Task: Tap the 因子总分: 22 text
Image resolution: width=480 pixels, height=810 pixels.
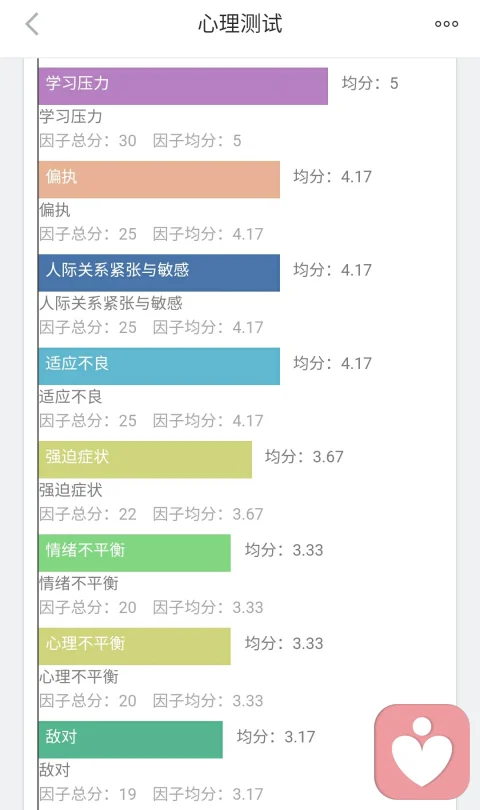Action: coord(88,514)
